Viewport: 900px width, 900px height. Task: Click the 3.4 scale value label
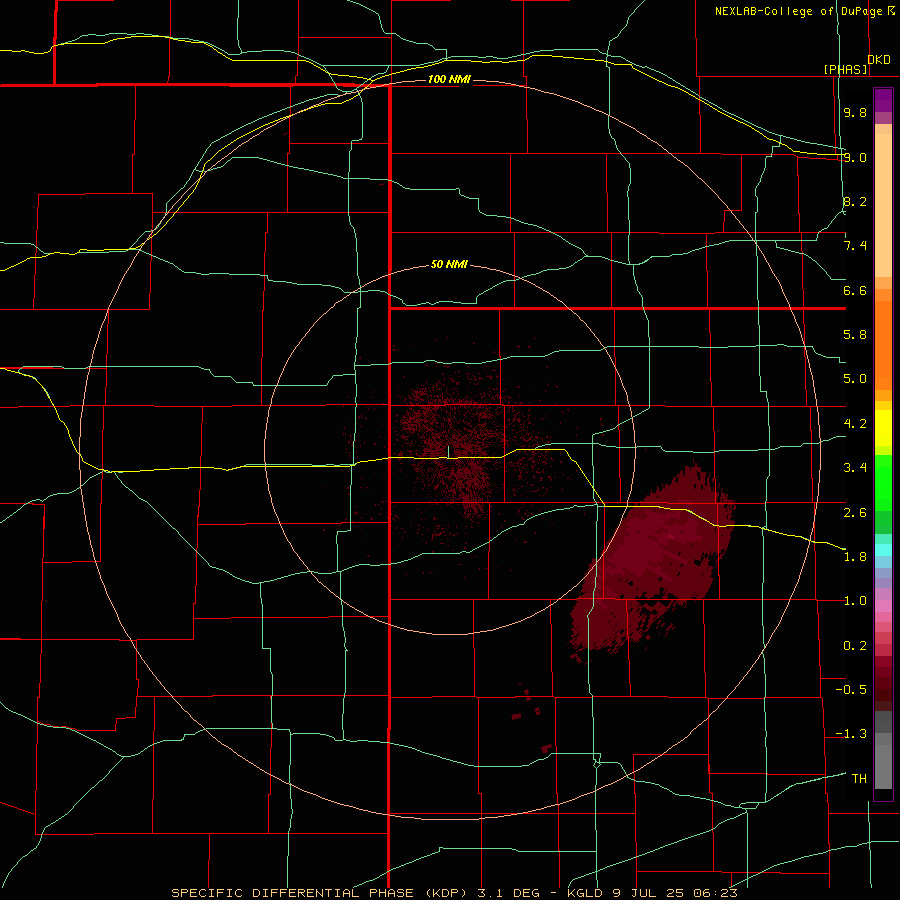pos(855,468)
